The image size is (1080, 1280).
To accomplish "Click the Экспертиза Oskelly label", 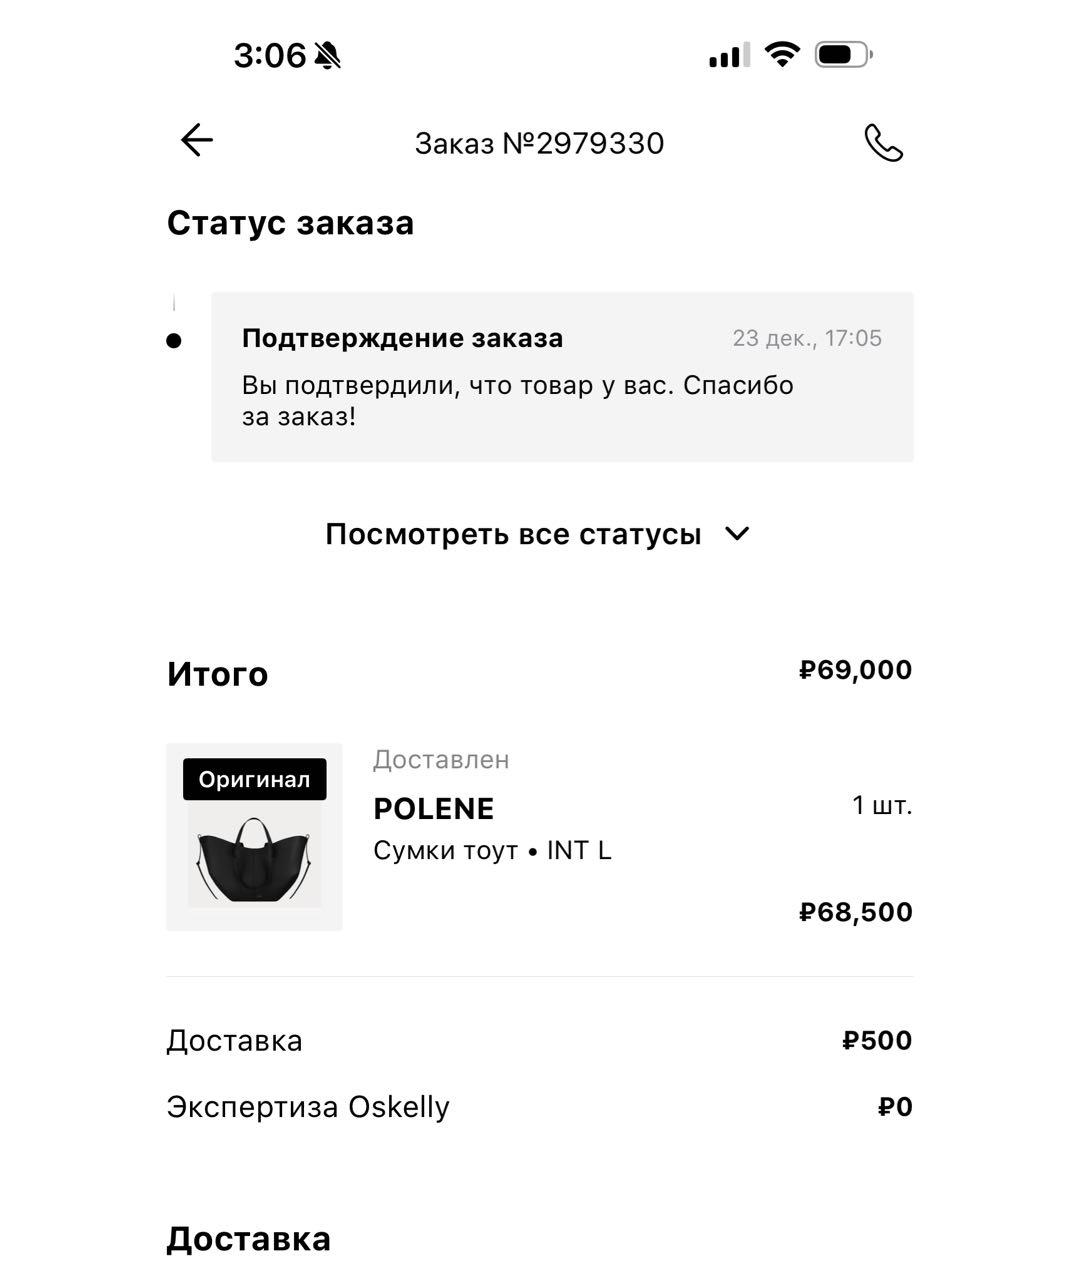I will point(307,1106).
